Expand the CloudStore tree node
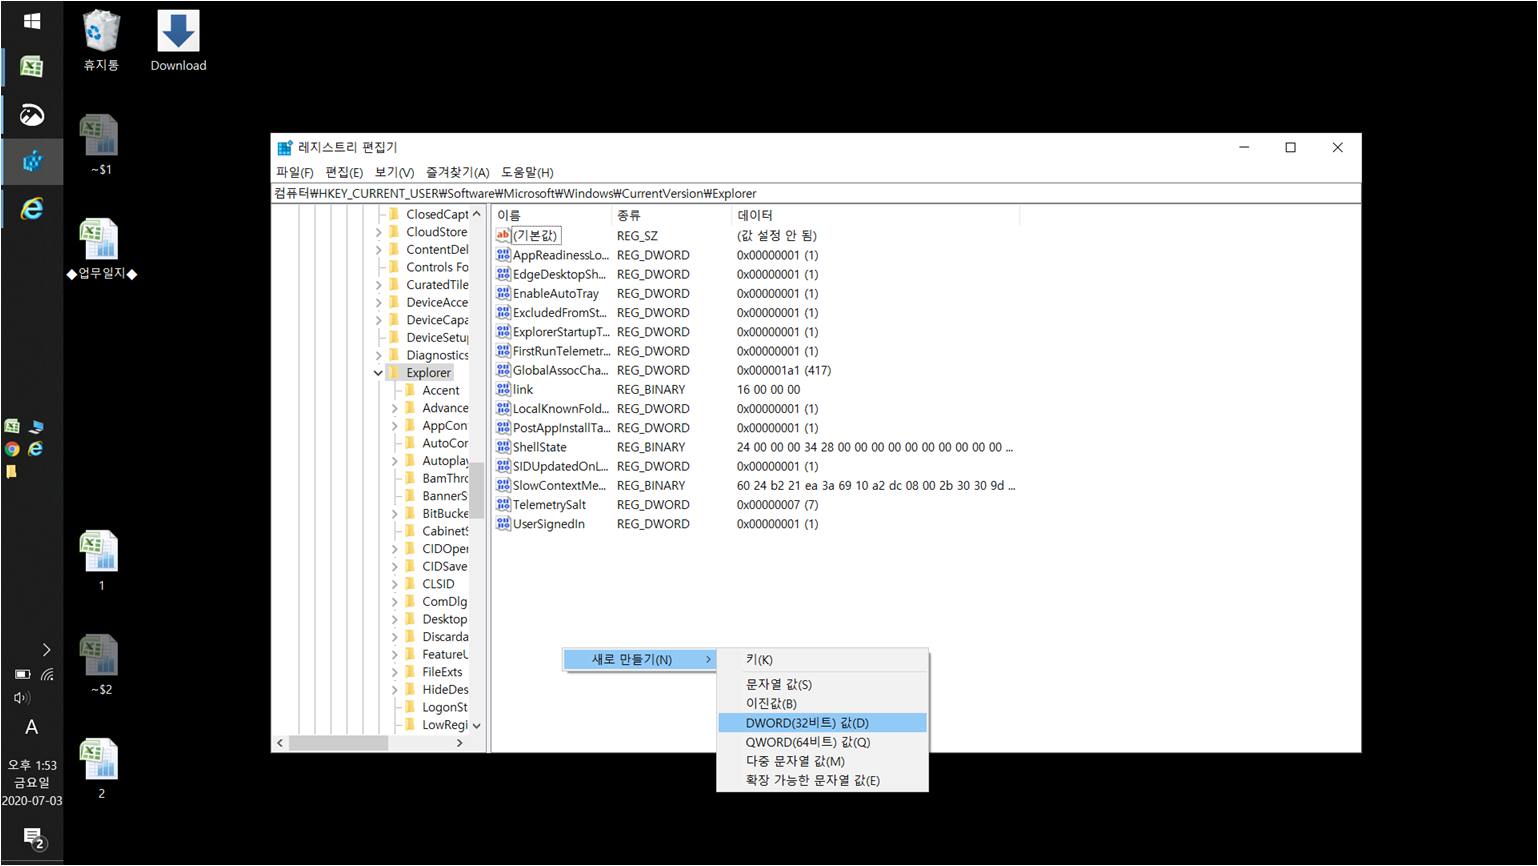This screenshot has height=866, width=1538. point(378,232)
